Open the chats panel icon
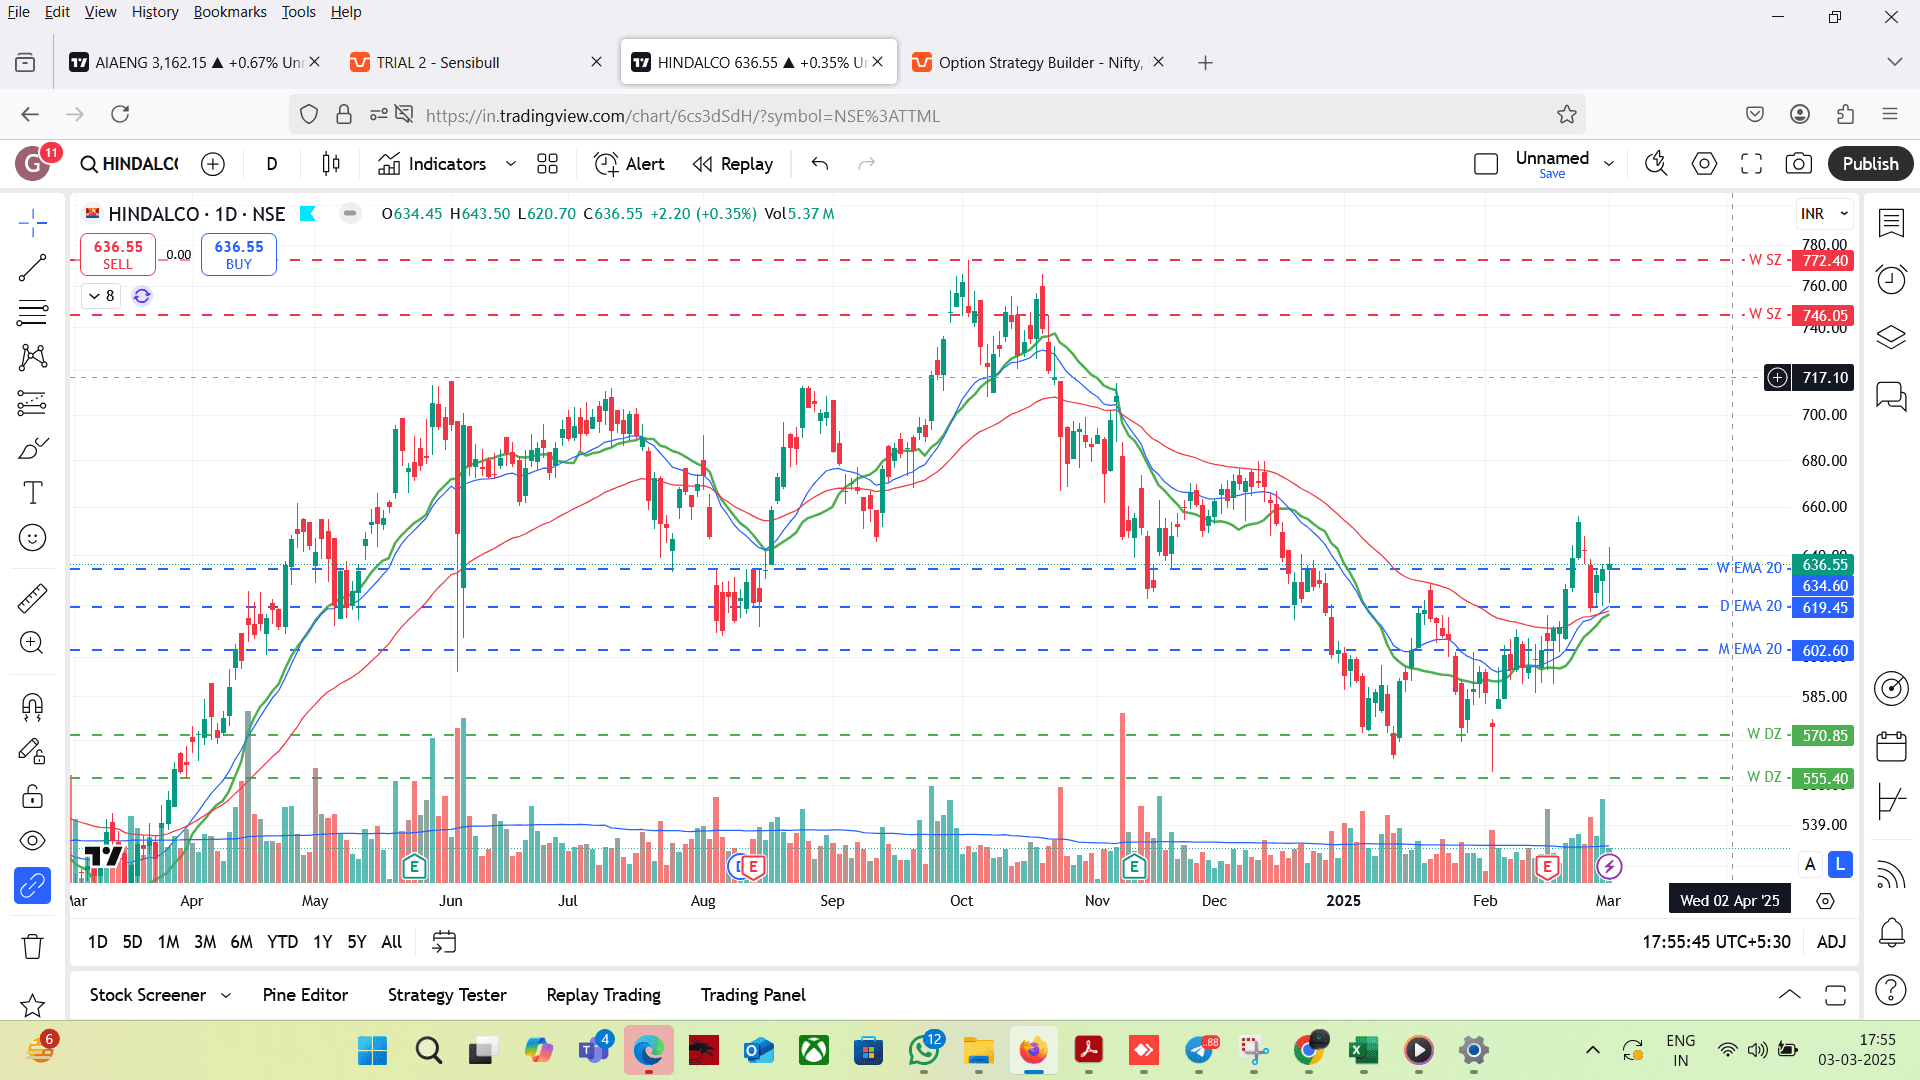 pyautogui.click(x=1890, y=396)
